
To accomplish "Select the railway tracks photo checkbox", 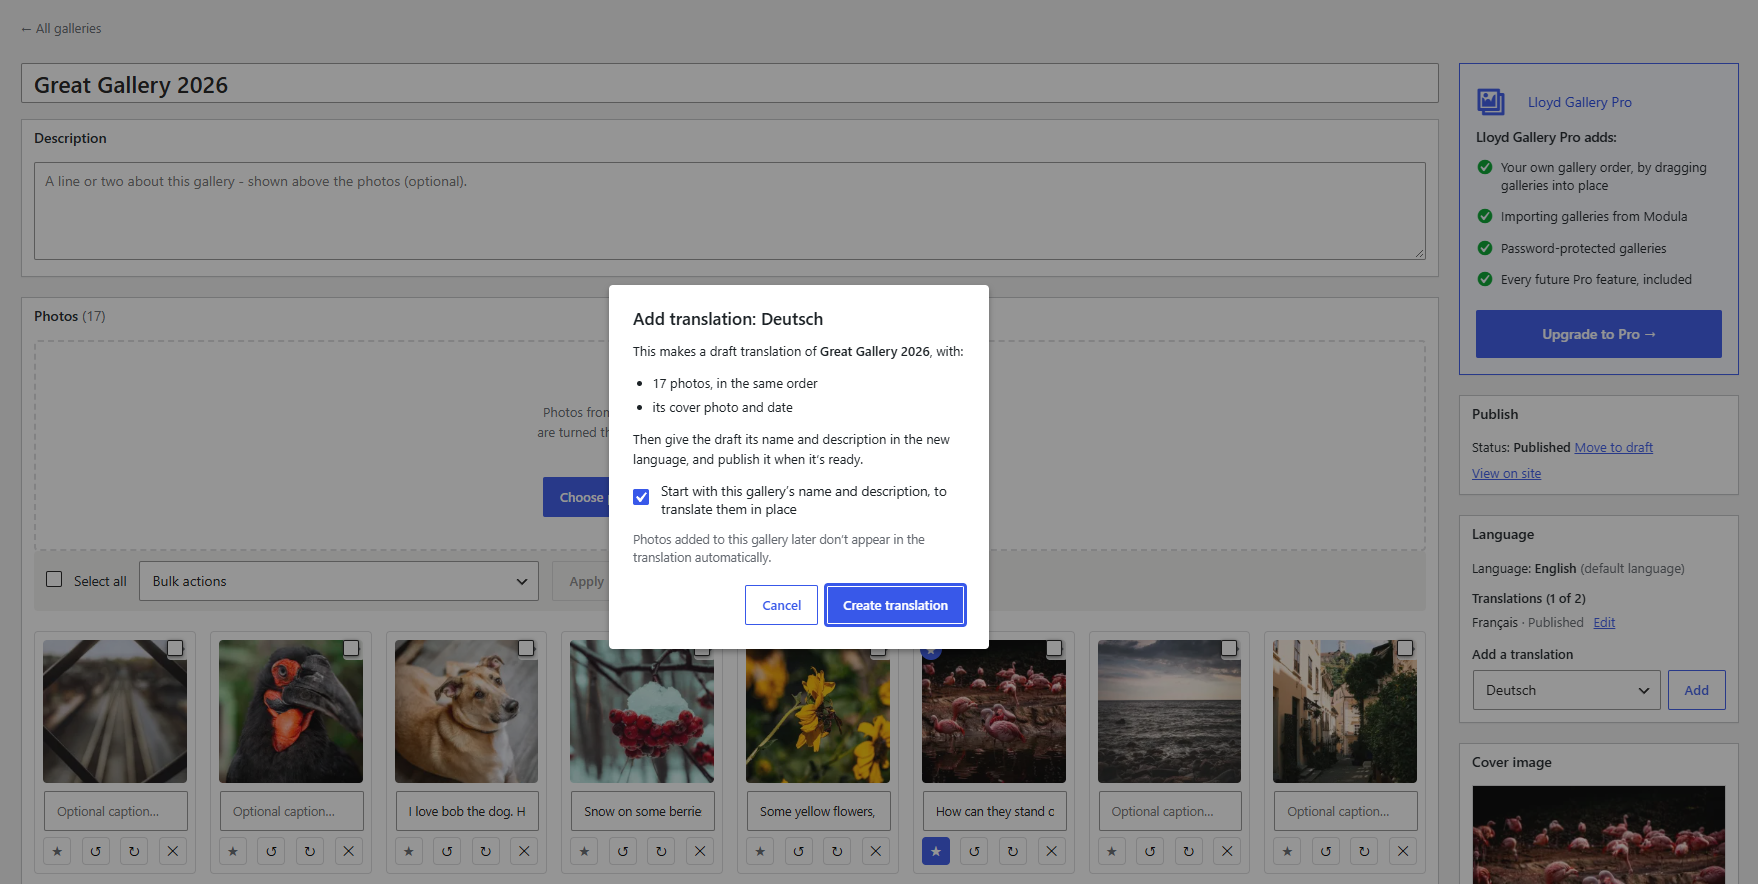I will point(175,648).
